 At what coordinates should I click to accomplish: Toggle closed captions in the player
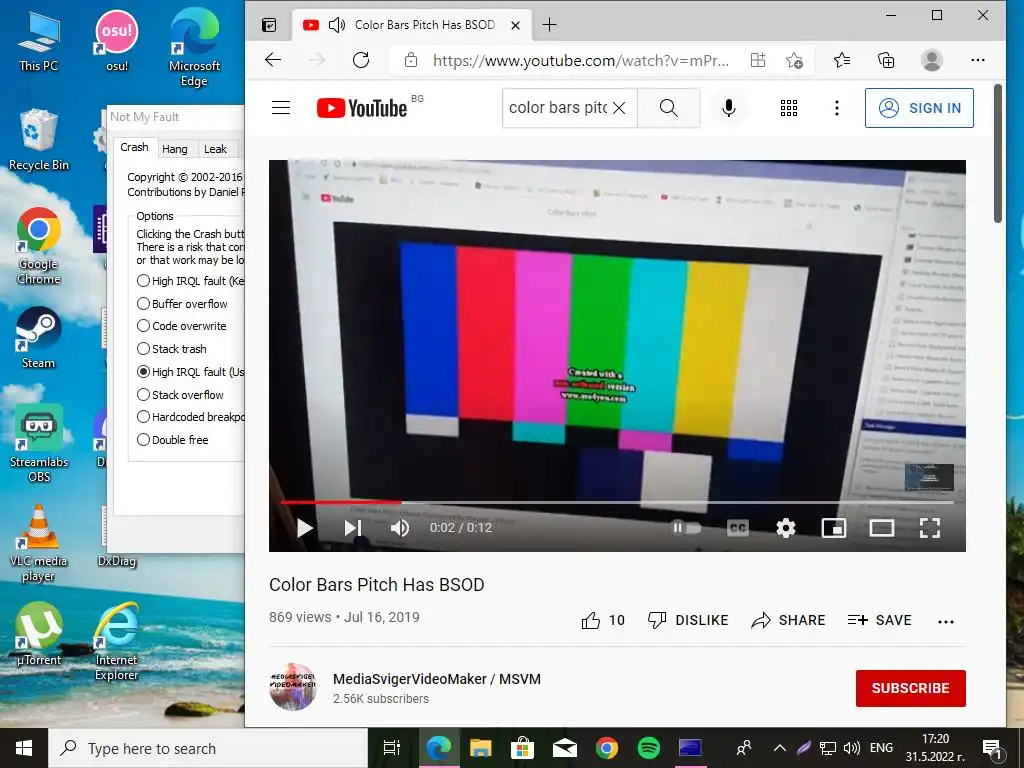coord(738,528)
